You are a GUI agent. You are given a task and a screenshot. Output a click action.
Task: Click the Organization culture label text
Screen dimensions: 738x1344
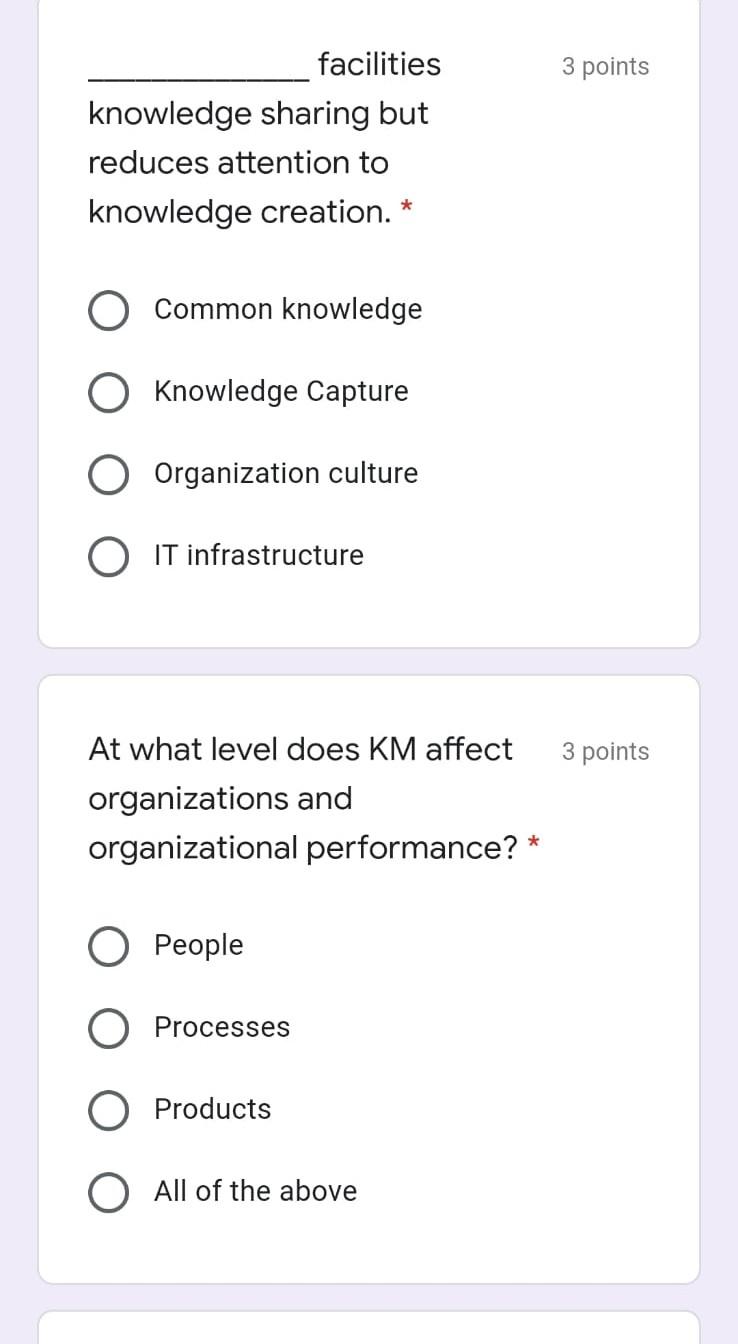pos(286,473)
